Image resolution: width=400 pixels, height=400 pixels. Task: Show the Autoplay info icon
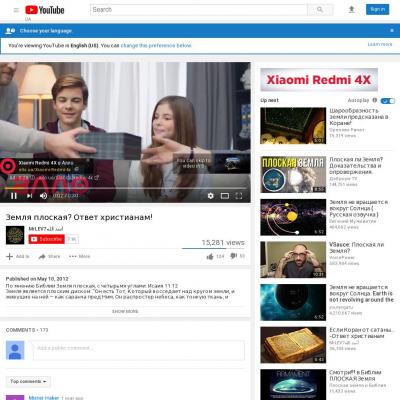(375, 100)
